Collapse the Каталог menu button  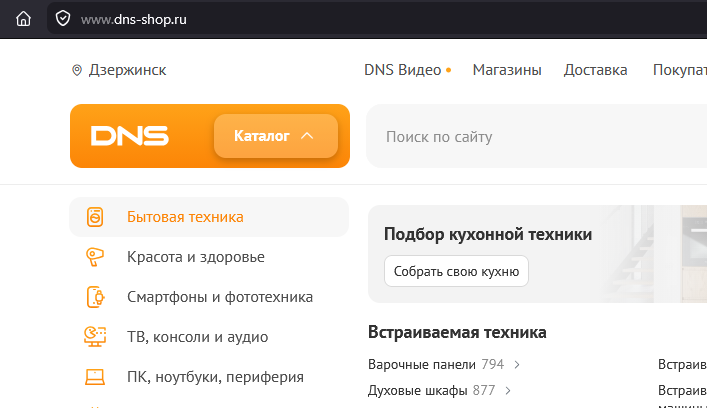(276, 136)
